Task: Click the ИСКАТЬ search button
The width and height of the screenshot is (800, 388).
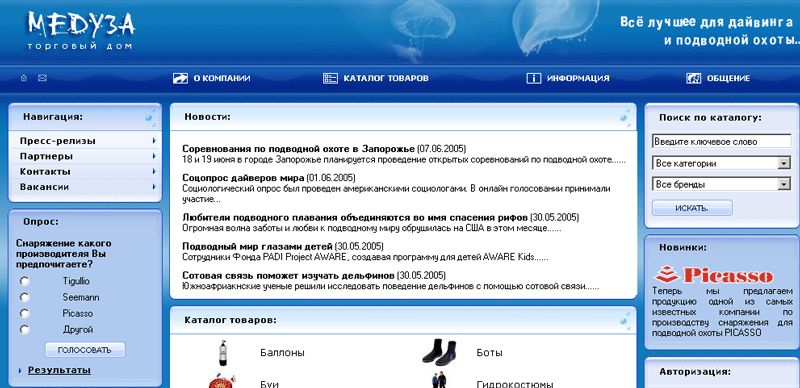Action: point(692,208)
